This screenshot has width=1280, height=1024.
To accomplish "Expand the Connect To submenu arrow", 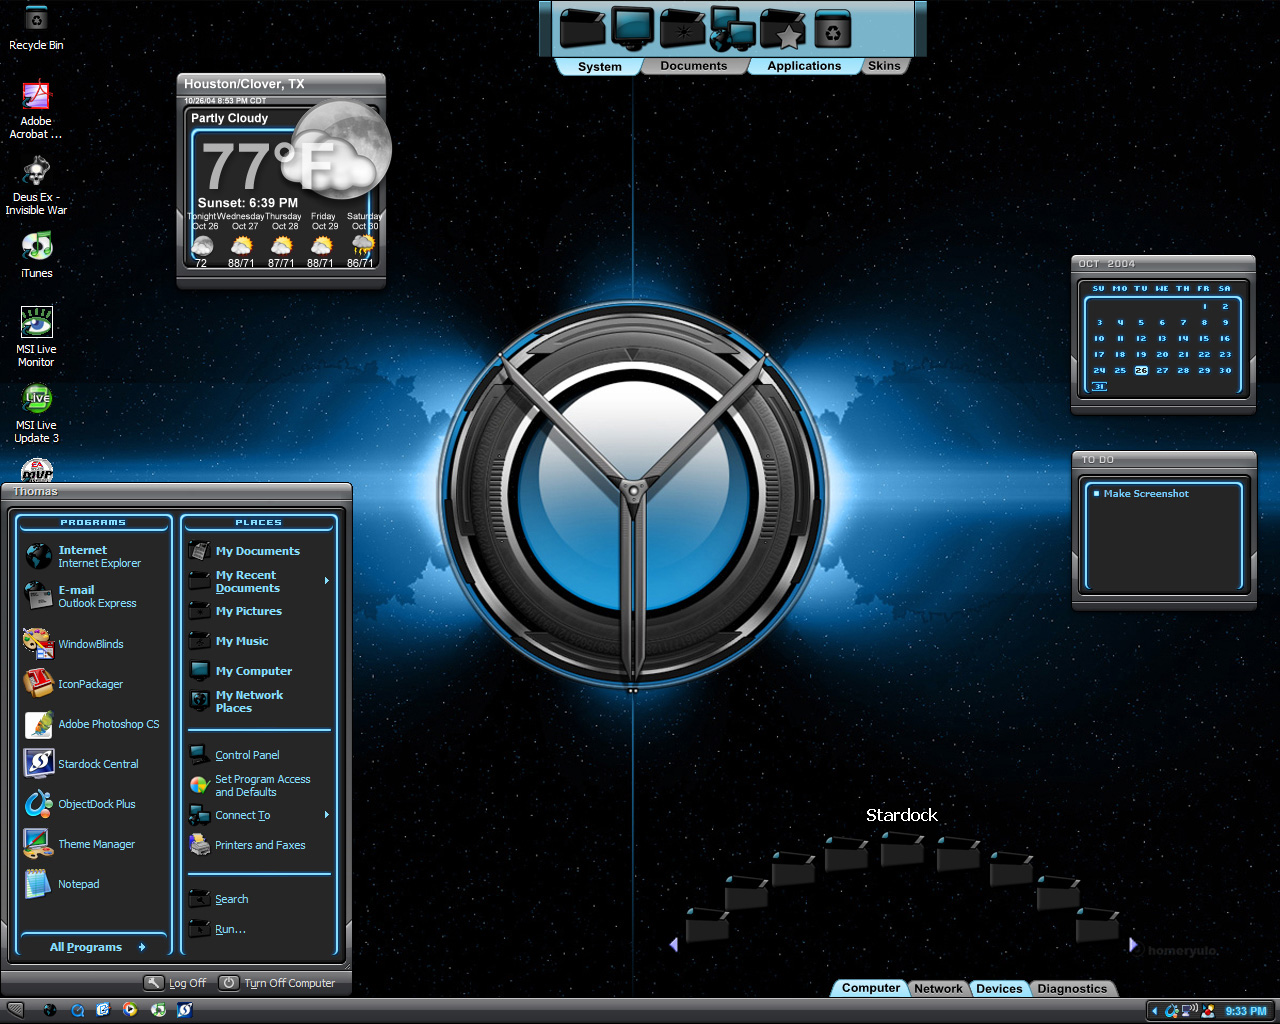I will [327, 815].
